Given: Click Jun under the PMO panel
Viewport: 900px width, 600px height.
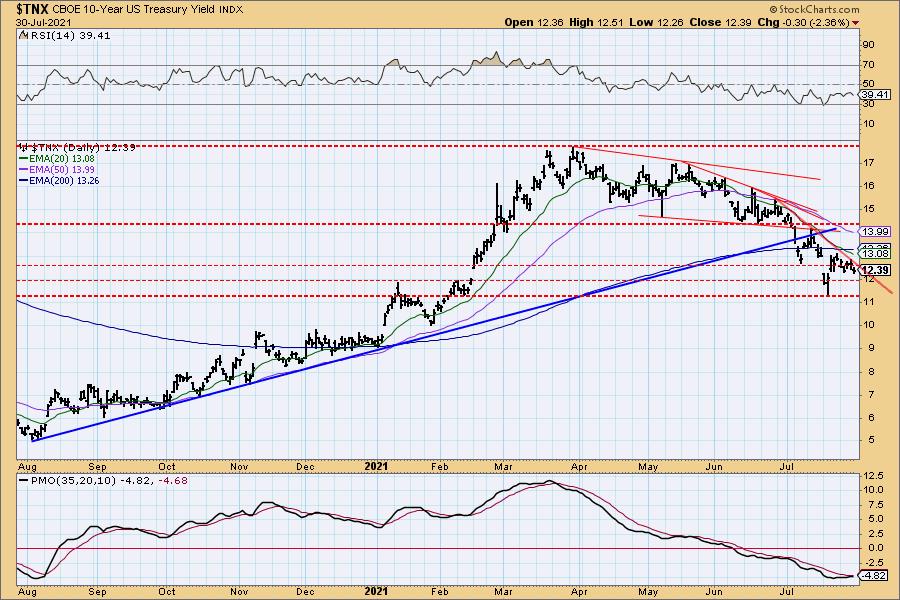Looking at the screenshot, I should (713, 591).
